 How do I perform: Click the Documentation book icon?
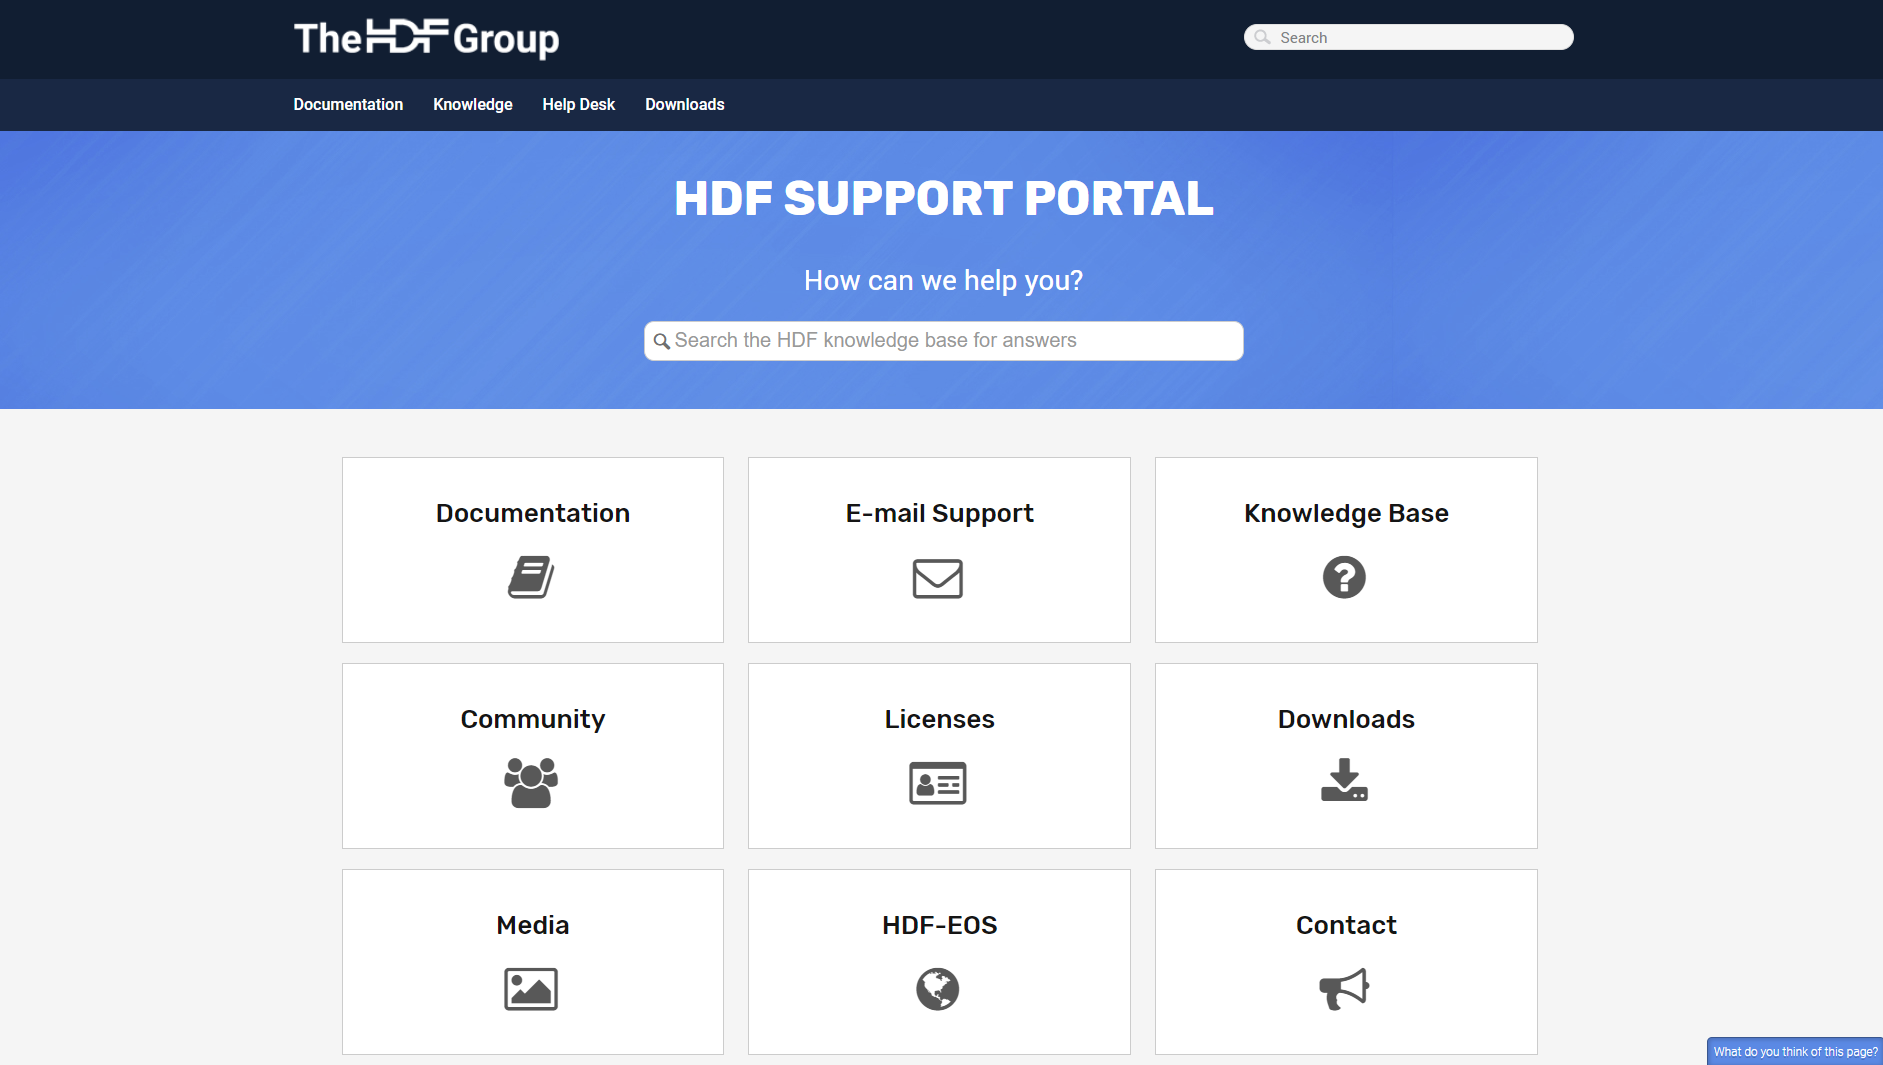[x=531, y=577]
